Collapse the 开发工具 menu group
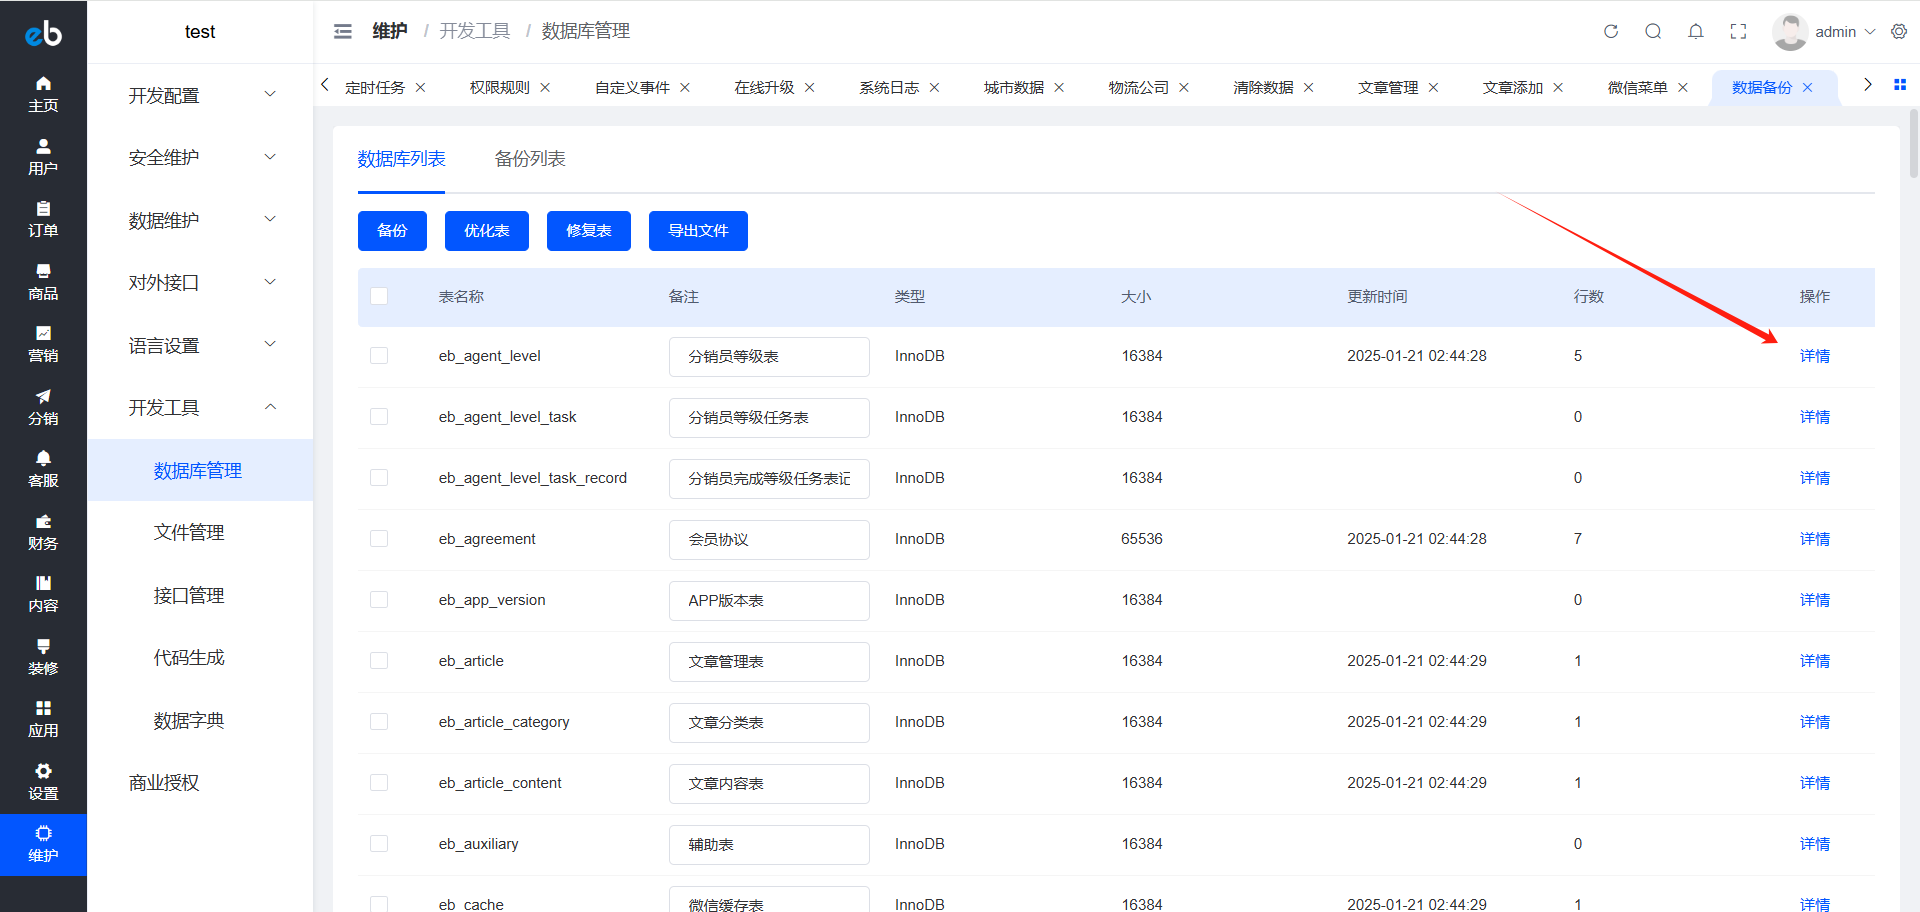The image size is (1920, 912). click(200, 407)
